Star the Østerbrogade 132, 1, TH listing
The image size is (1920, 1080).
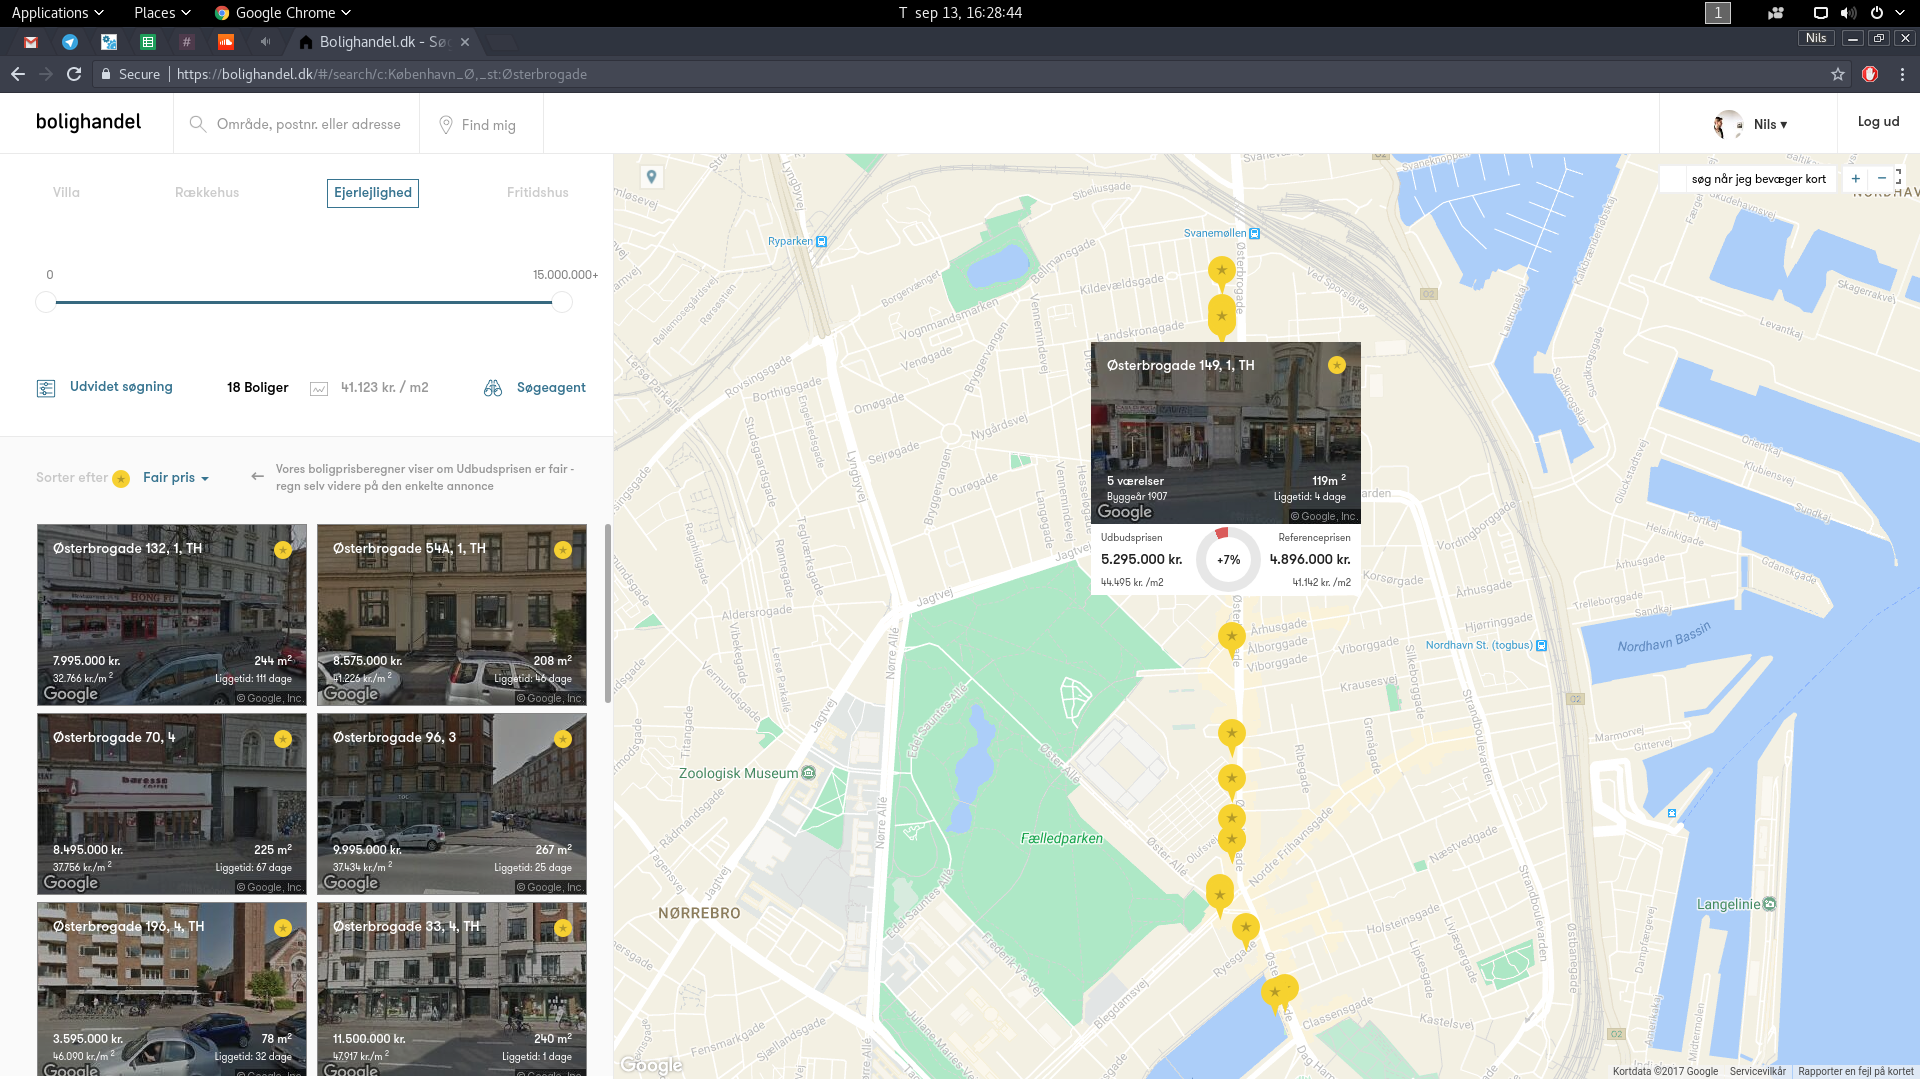(283, 550)
